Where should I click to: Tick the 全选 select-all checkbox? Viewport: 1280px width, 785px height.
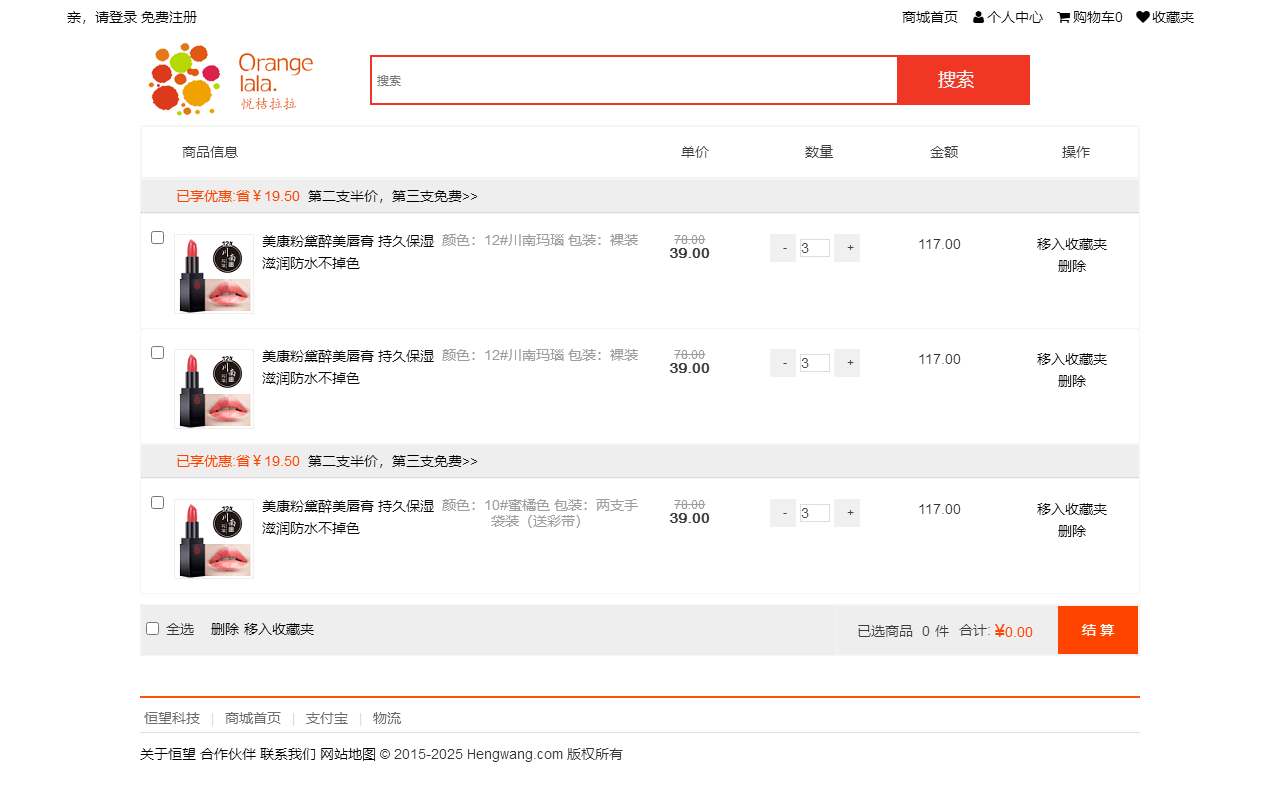pos(153,629)
